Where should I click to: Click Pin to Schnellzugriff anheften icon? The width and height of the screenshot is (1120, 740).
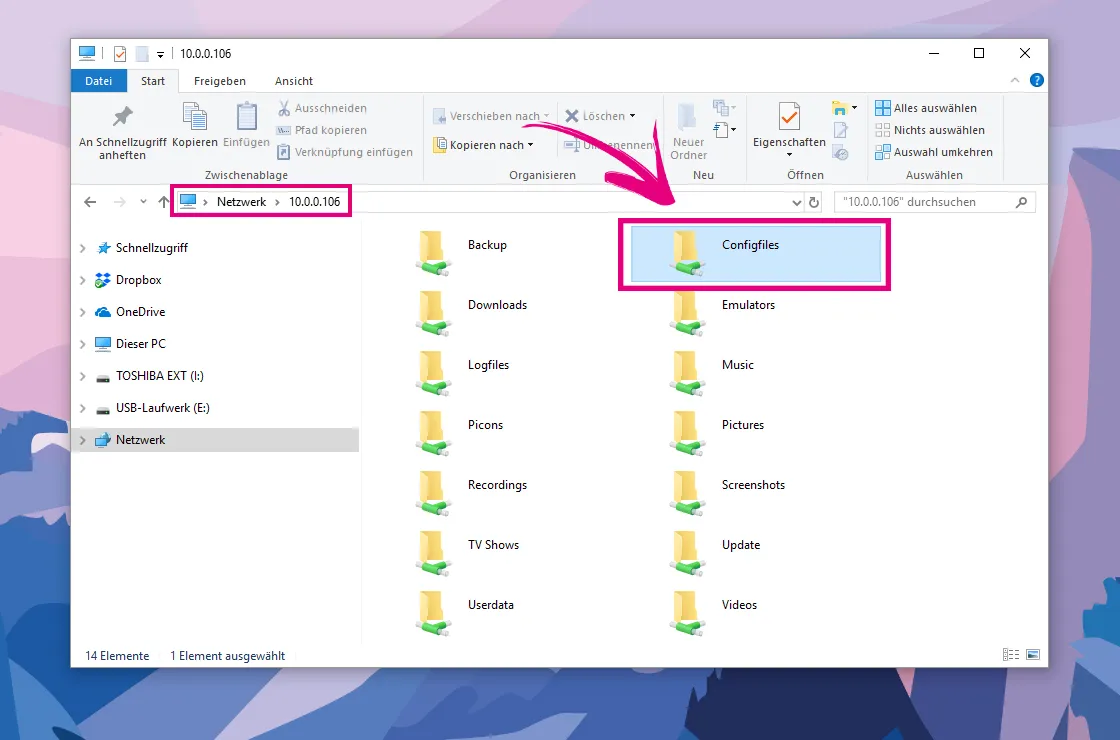(123, 116)
